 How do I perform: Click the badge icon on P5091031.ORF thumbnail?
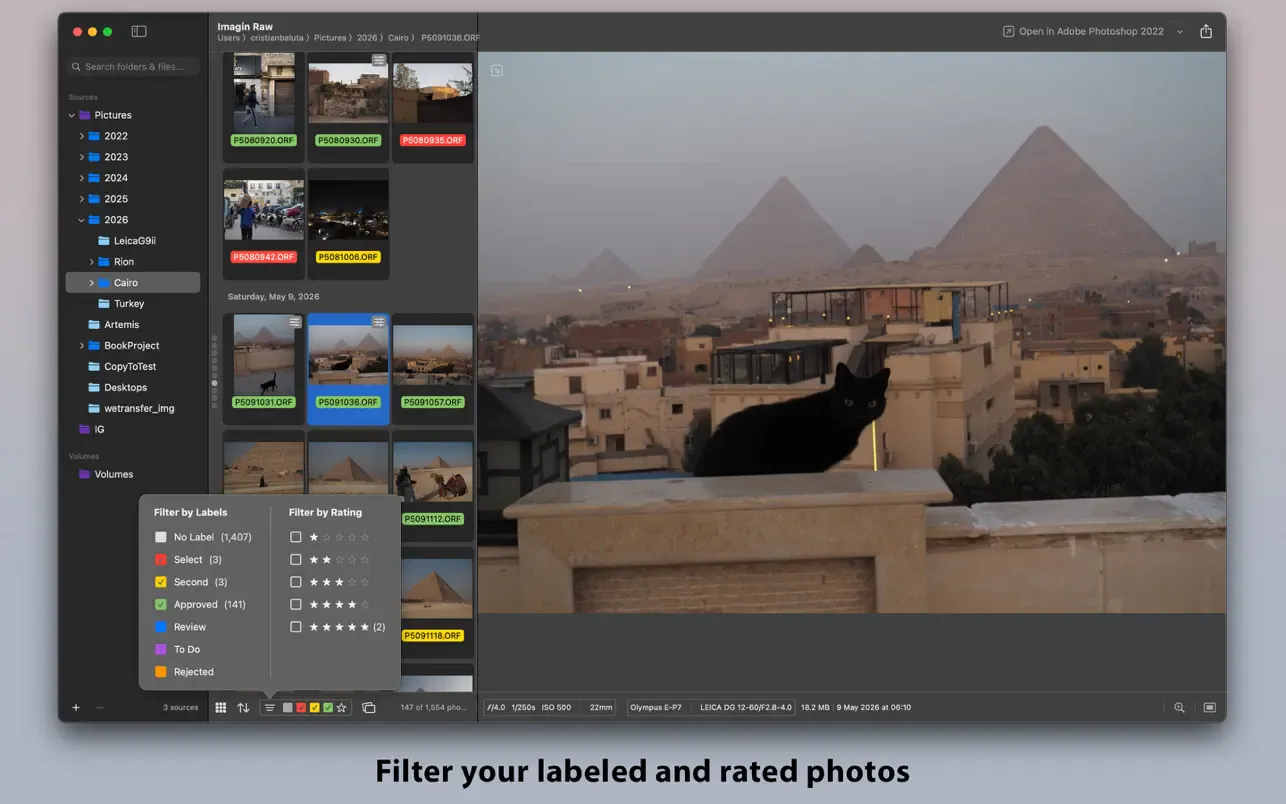pos(294,322)
